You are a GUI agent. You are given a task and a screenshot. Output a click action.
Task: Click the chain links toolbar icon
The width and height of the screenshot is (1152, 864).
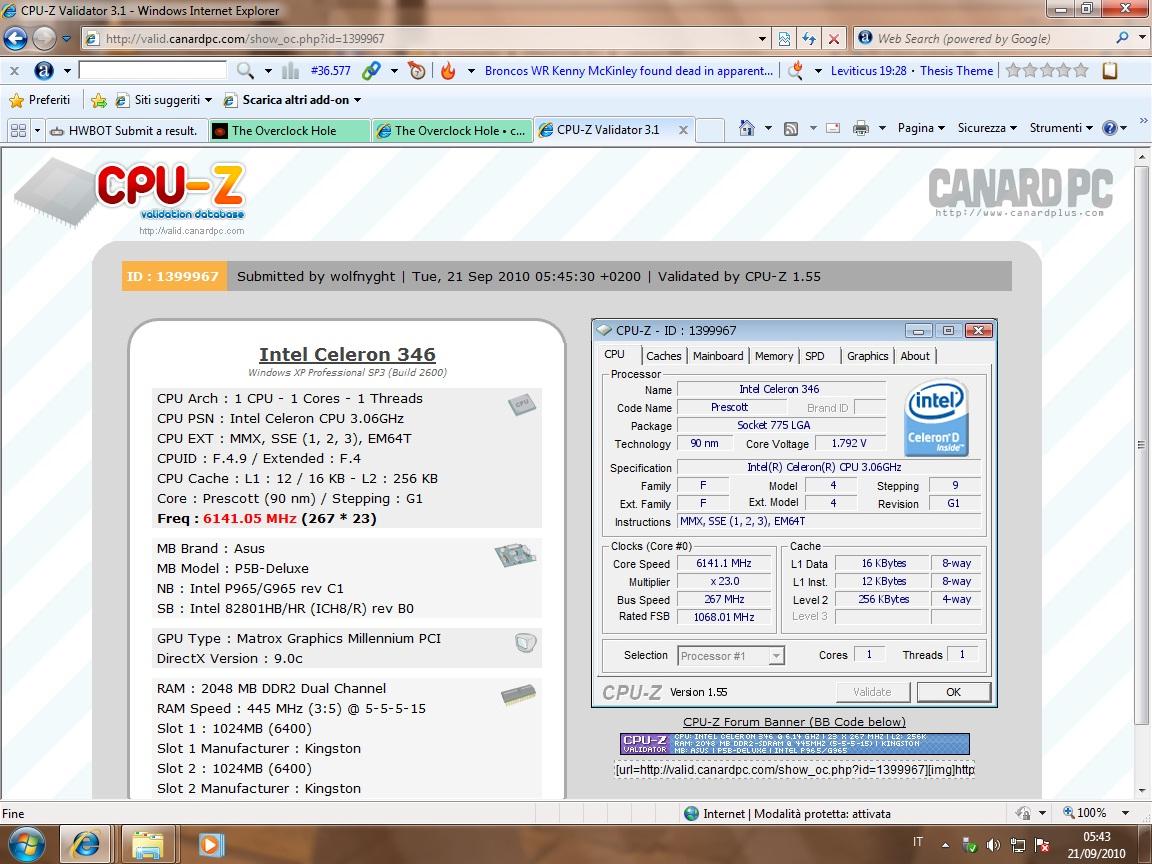(x=372, y=71)
